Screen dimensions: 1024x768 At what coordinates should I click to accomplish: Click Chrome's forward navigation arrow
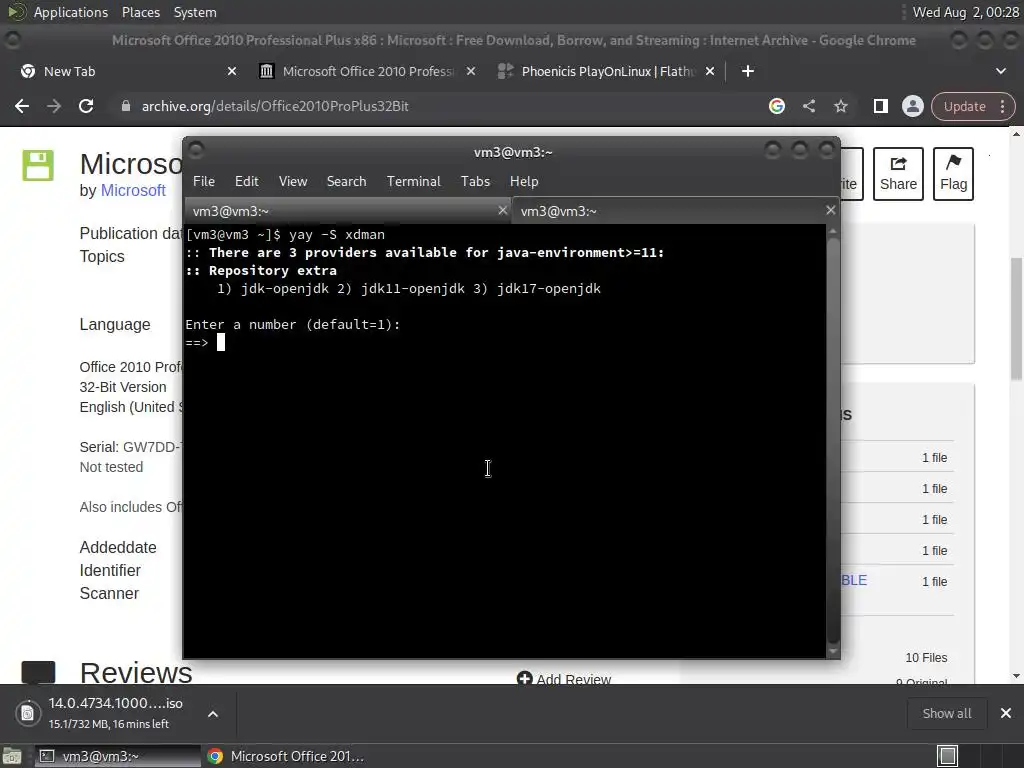pos(54,106)
